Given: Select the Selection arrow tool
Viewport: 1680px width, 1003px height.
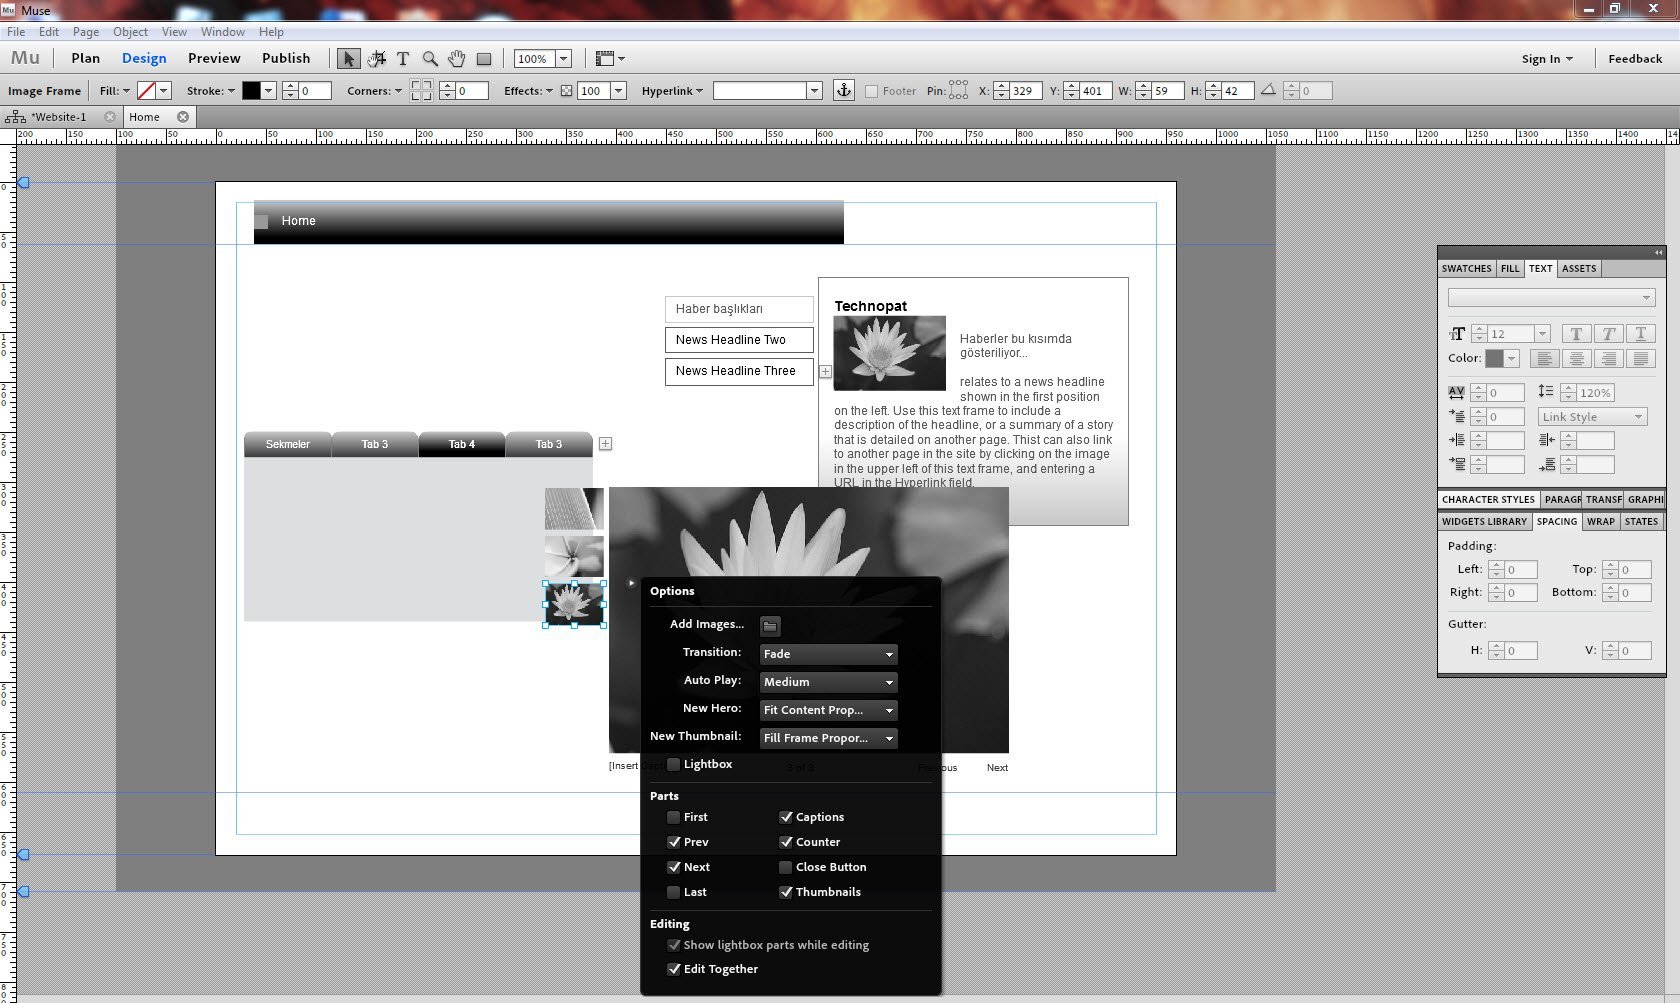Looking at the screenshot, I should [348, 59].
